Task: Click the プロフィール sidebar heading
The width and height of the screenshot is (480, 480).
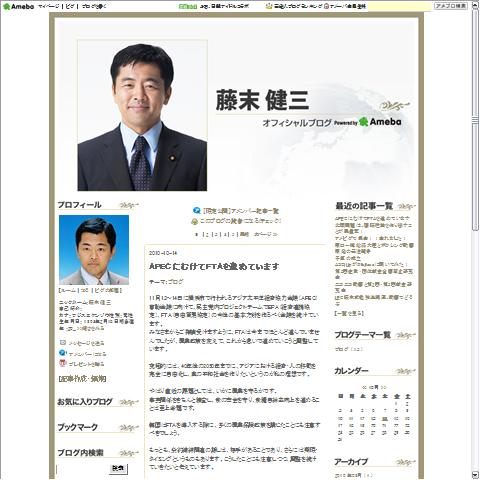Action: pyautogui.click(x=79, y=205)
